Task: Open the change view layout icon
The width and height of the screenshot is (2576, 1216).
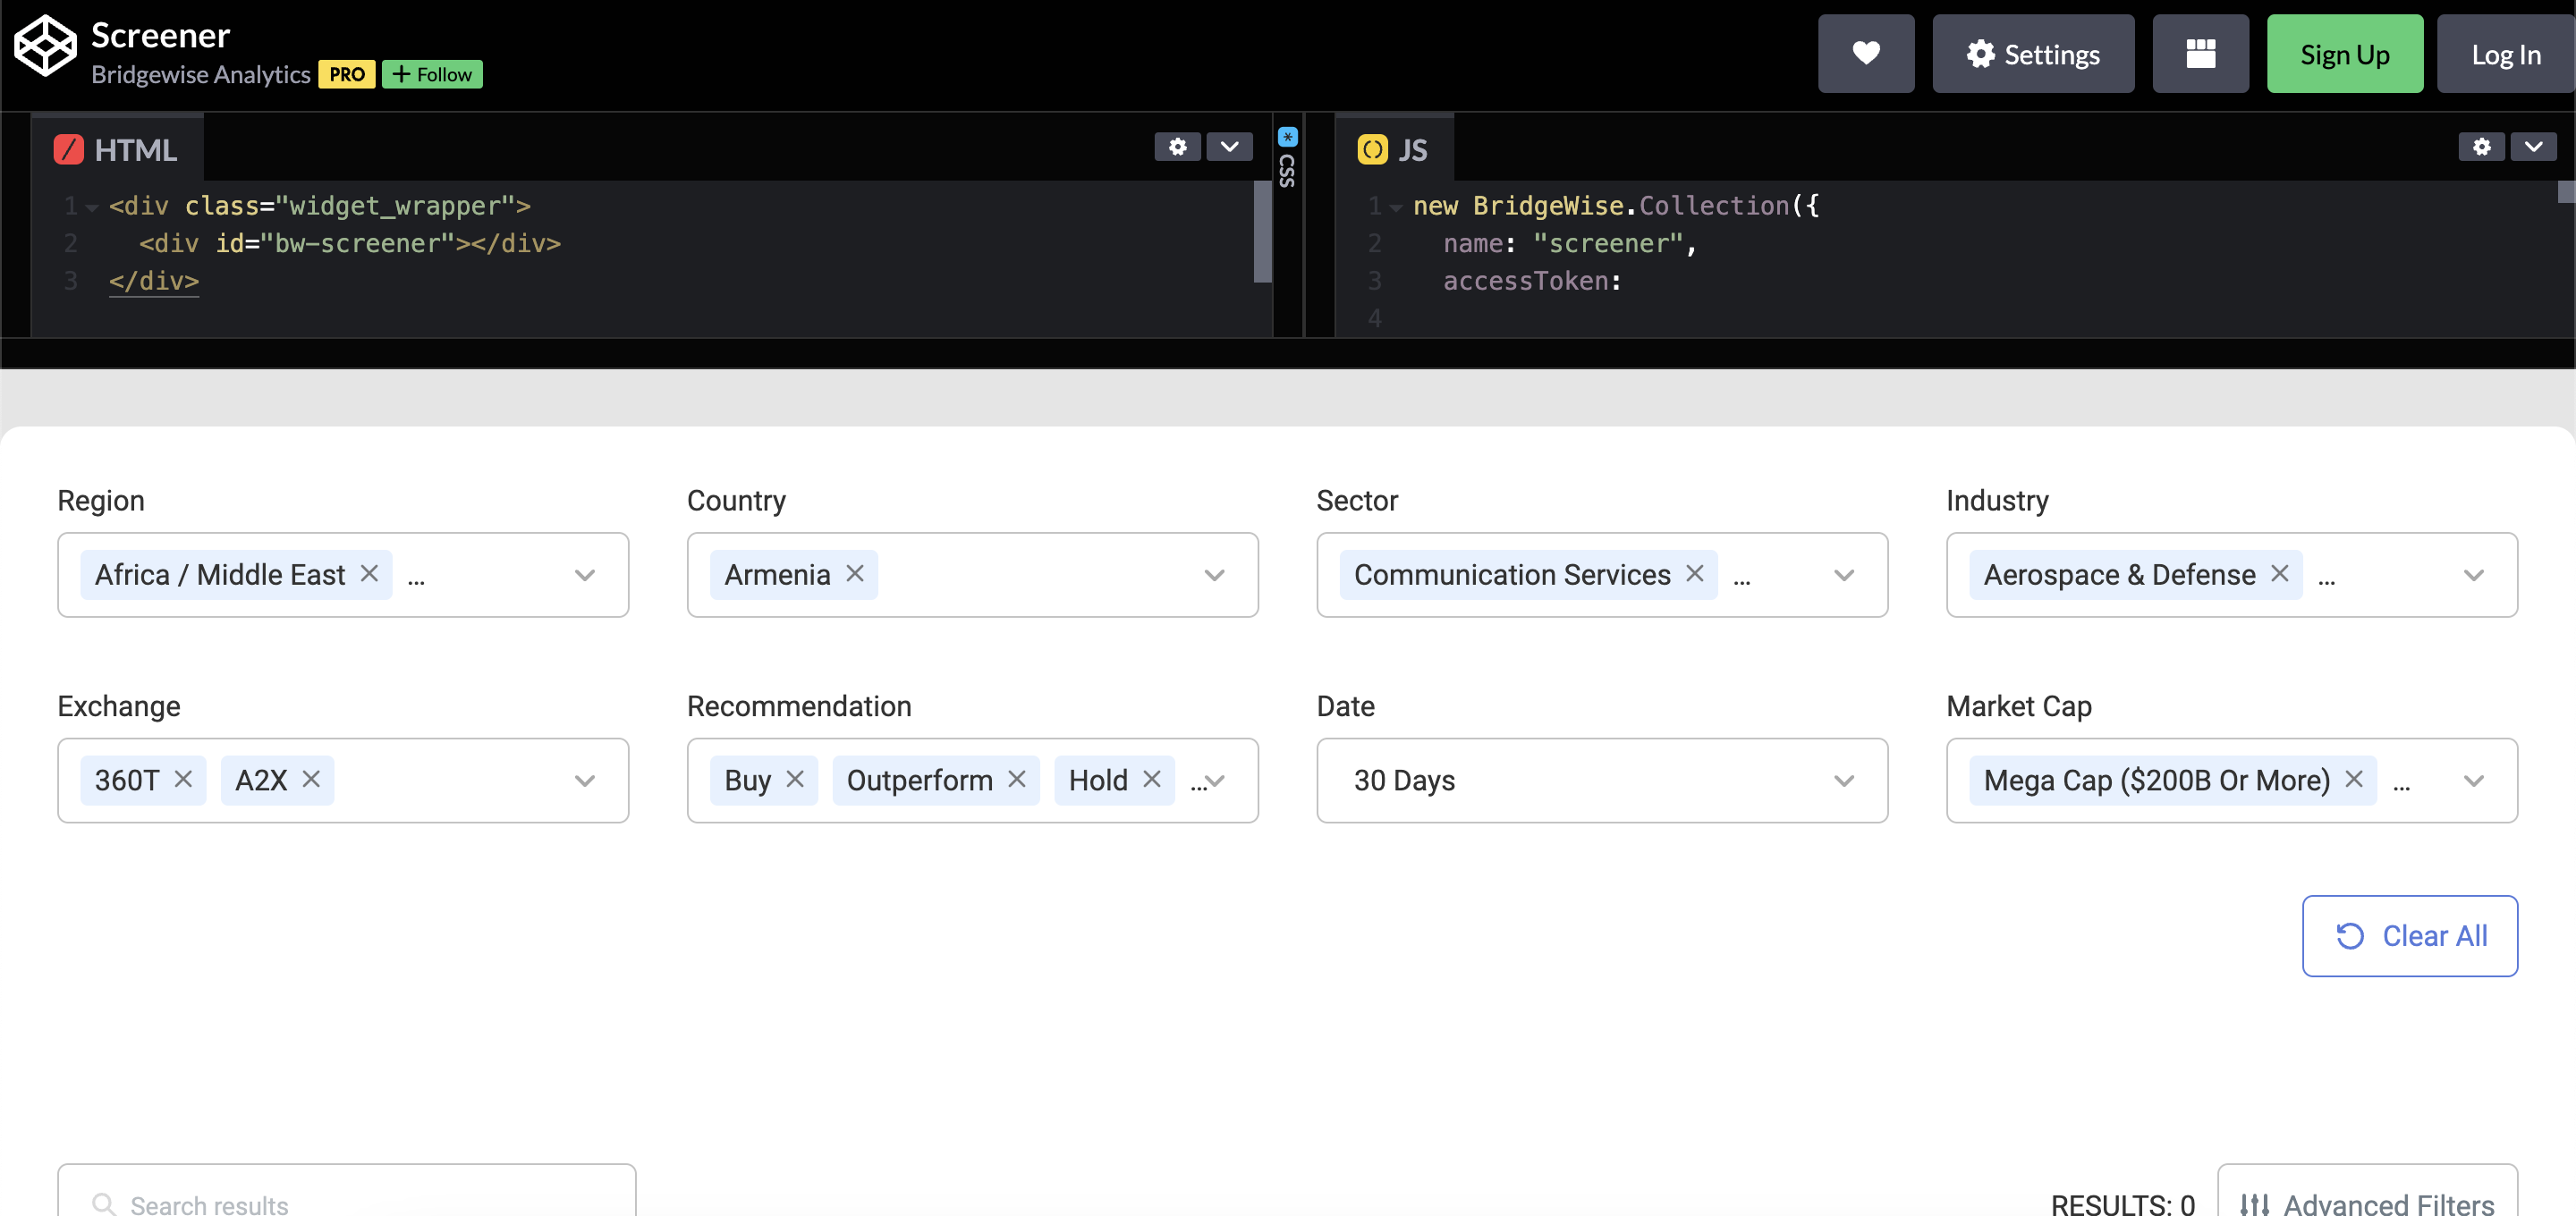Action: pos(2200,54)
